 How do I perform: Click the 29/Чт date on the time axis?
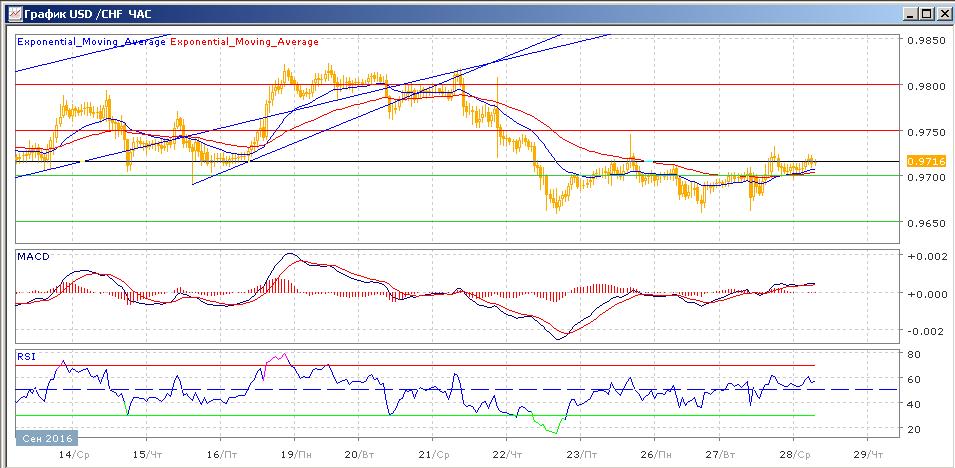click(866, 453)
